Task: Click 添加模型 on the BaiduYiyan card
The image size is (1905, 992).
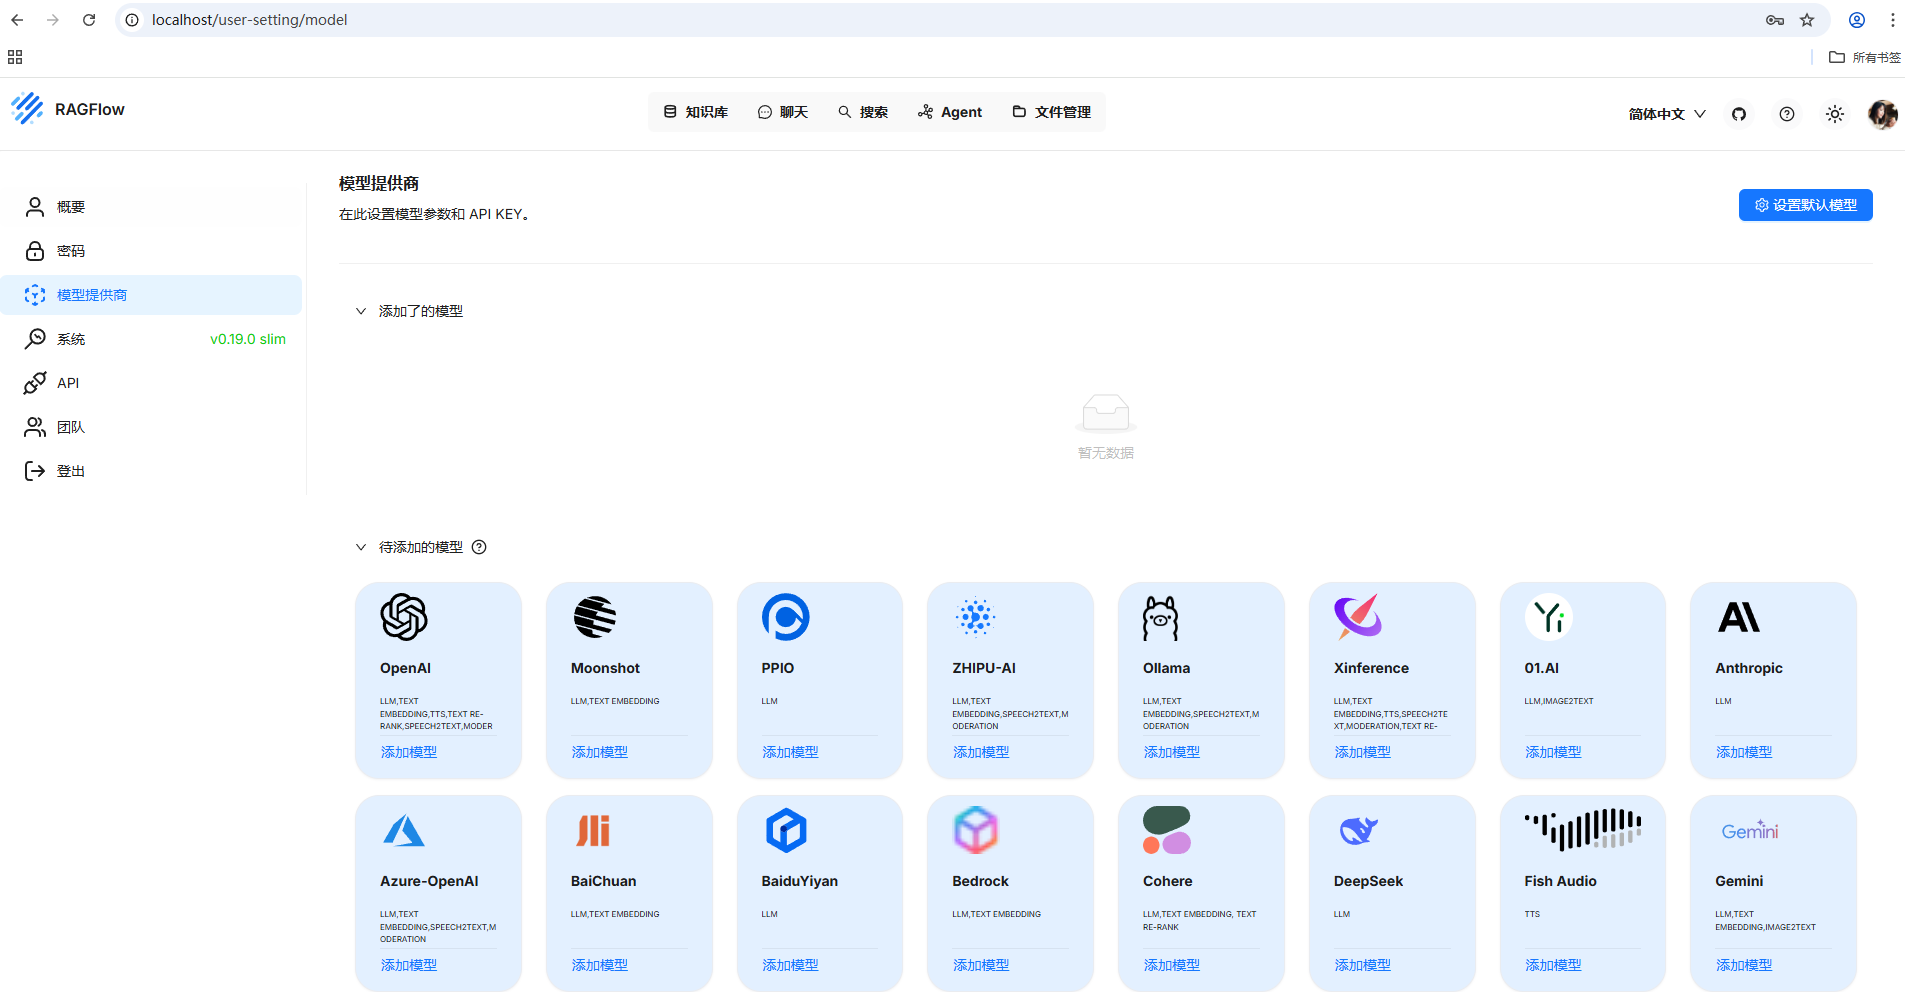Action: coord(790,965)
